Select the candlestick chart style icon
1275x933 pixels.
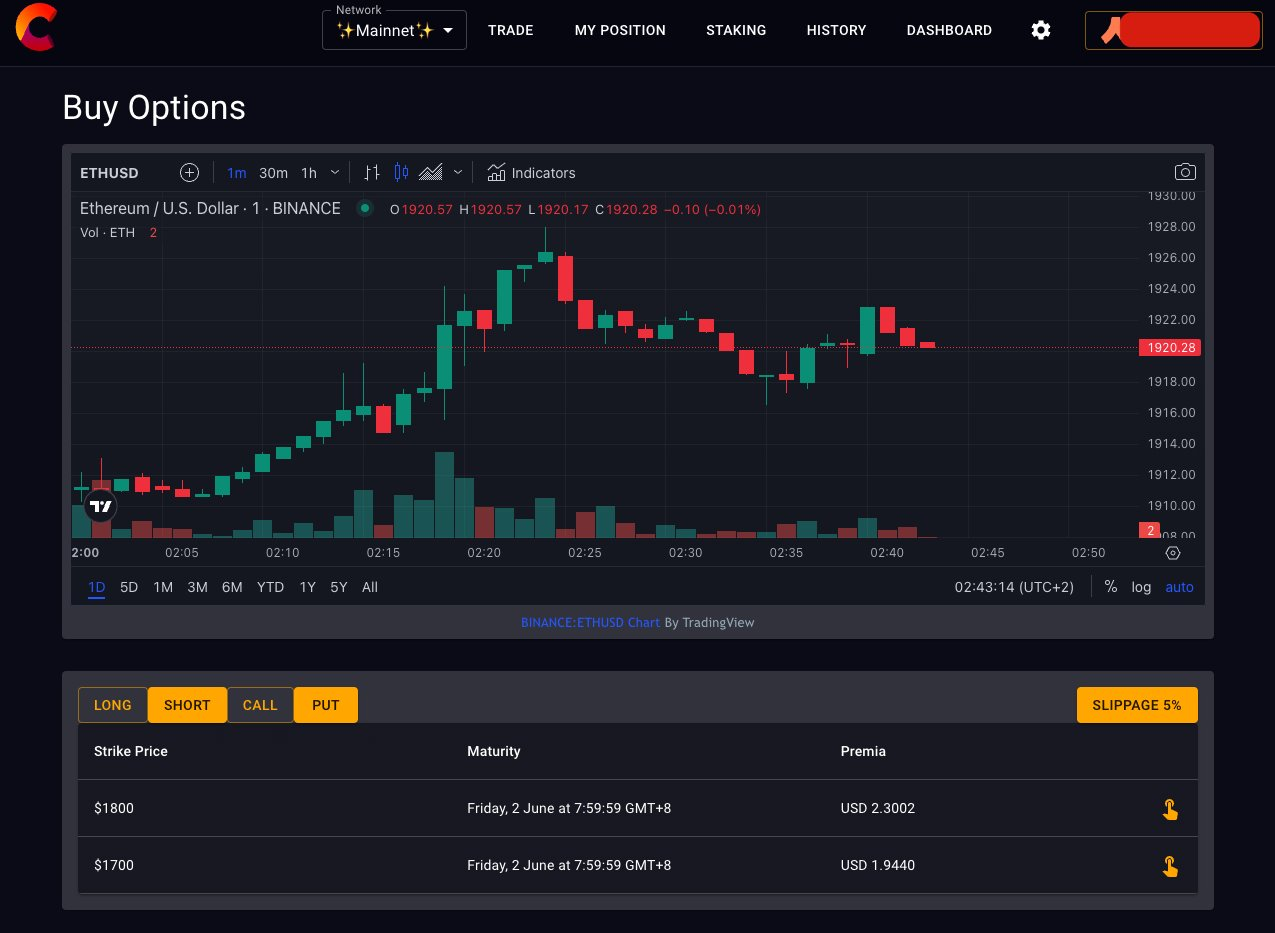(x=401, y=173)
